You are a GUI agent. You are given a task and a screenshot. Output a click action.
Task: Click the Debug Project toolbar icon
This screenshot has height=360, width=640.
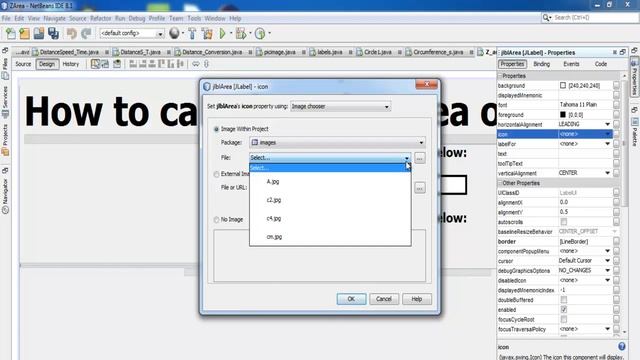241,33
